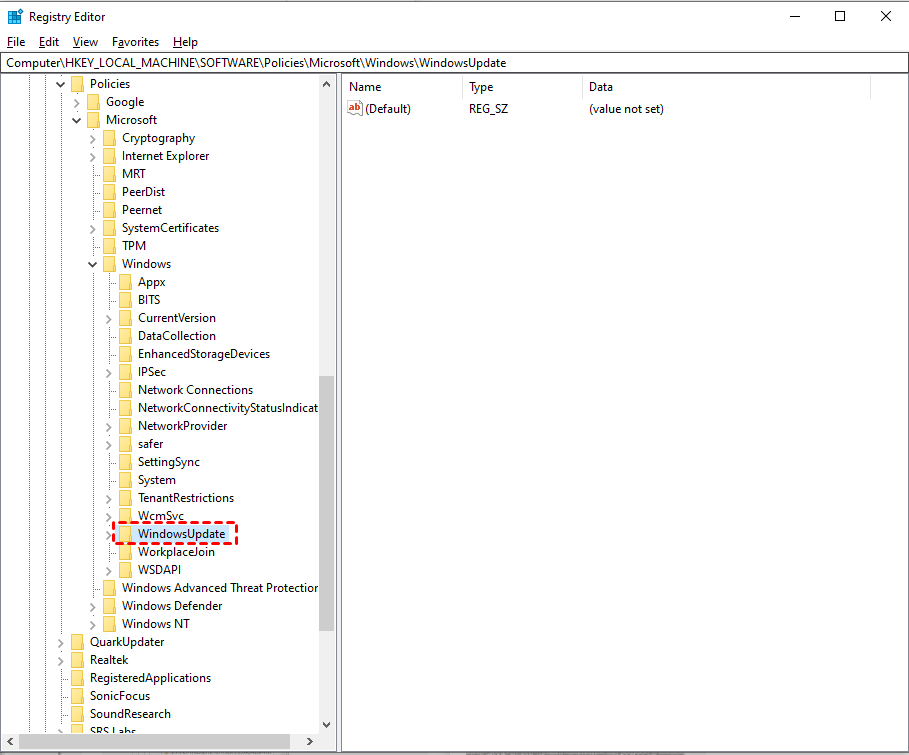
Task: Click the WorkplaceJoin folder icon
Action: (125, 552)
